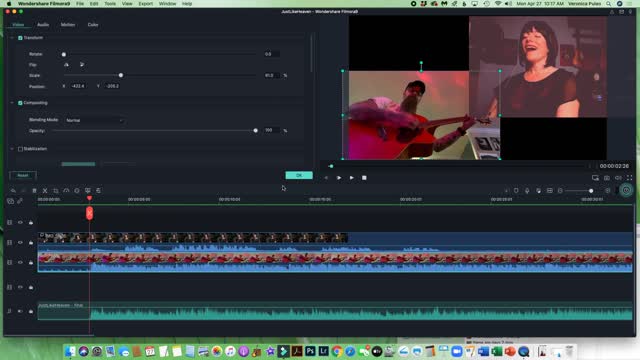640x360 pixels.
Task: Hide the top empty video track with its eye
Action: (x=20, y=222)
